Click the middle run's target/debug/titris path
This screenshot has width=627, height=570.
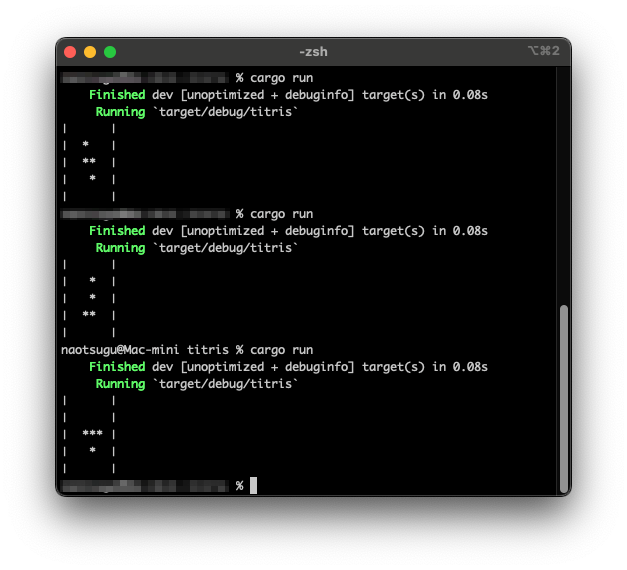point(225,247)
